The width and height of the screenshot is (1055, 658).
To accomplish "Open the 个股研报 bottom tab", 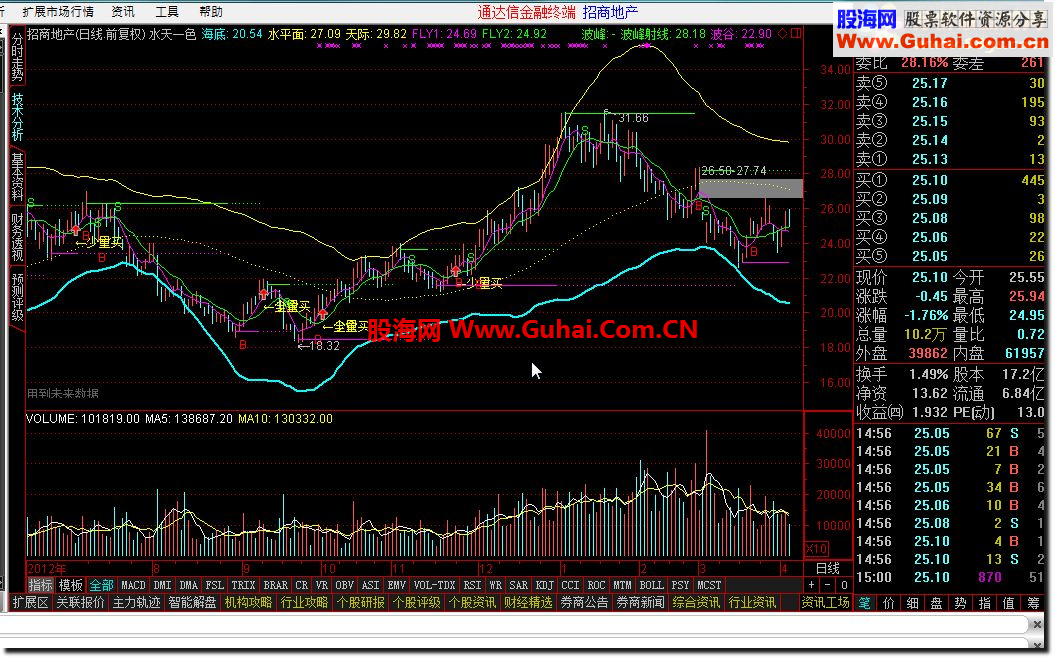I will tap(361, 603).
